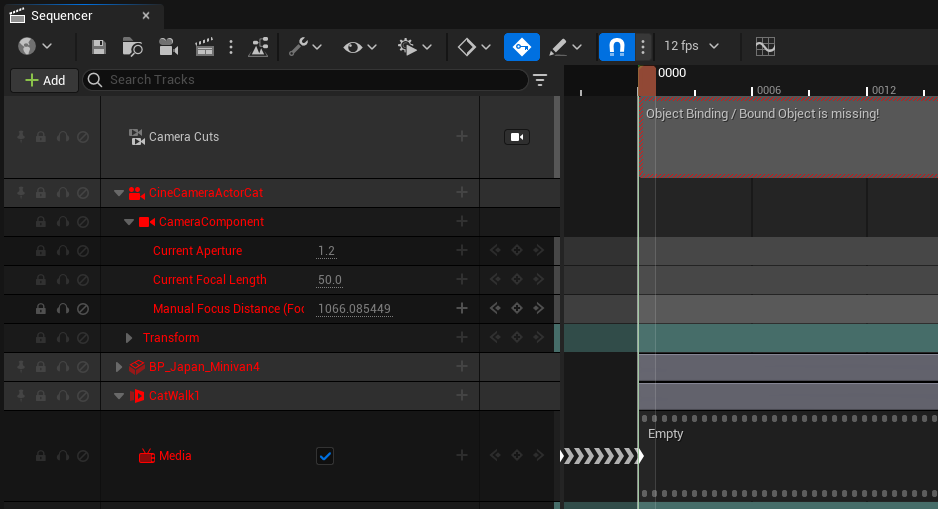Viewport: 938px width, 509px height.
Task: Toggle the auto-key button
Action: [x=521, y=47]
